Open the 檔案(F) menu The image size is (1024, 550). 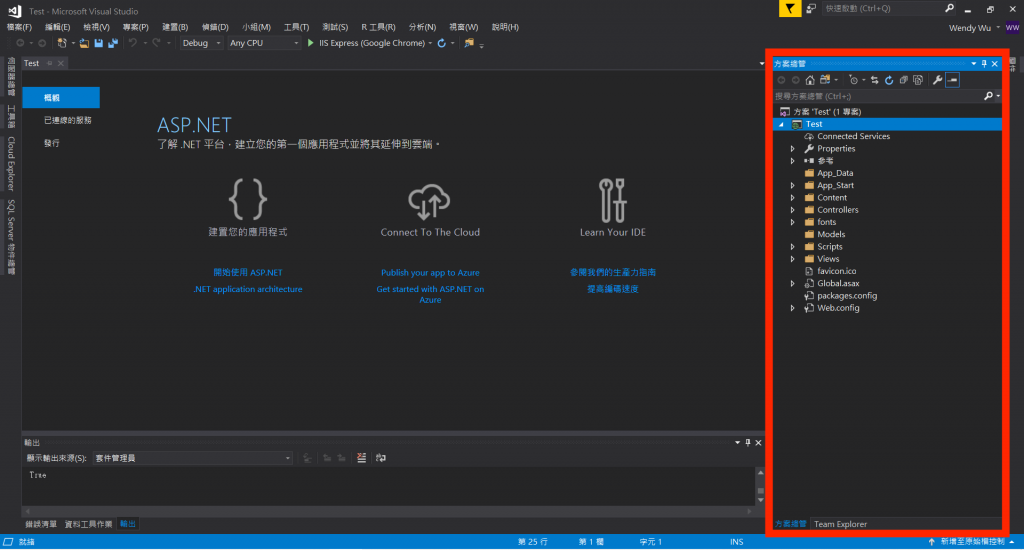point(19,27)
